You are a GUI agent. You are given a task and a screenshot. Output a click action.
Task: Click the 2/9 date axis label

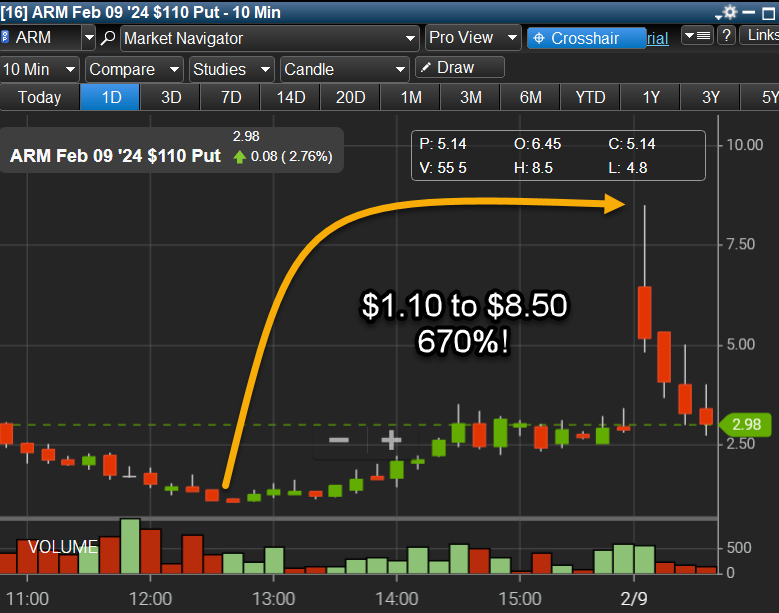634,599
